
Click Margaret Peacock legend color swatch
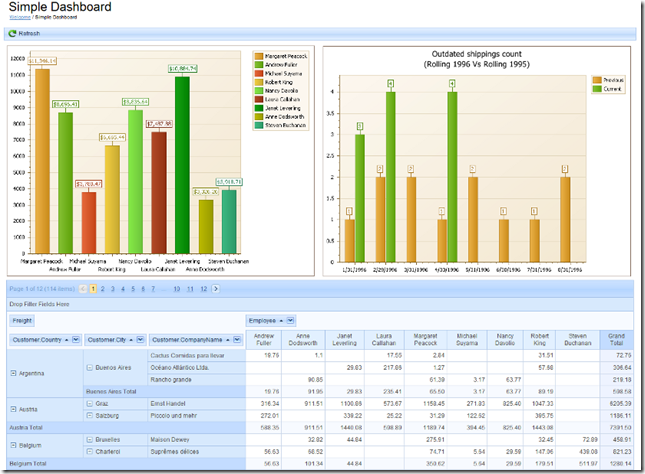pyautogui.click(x=259, y=56)
